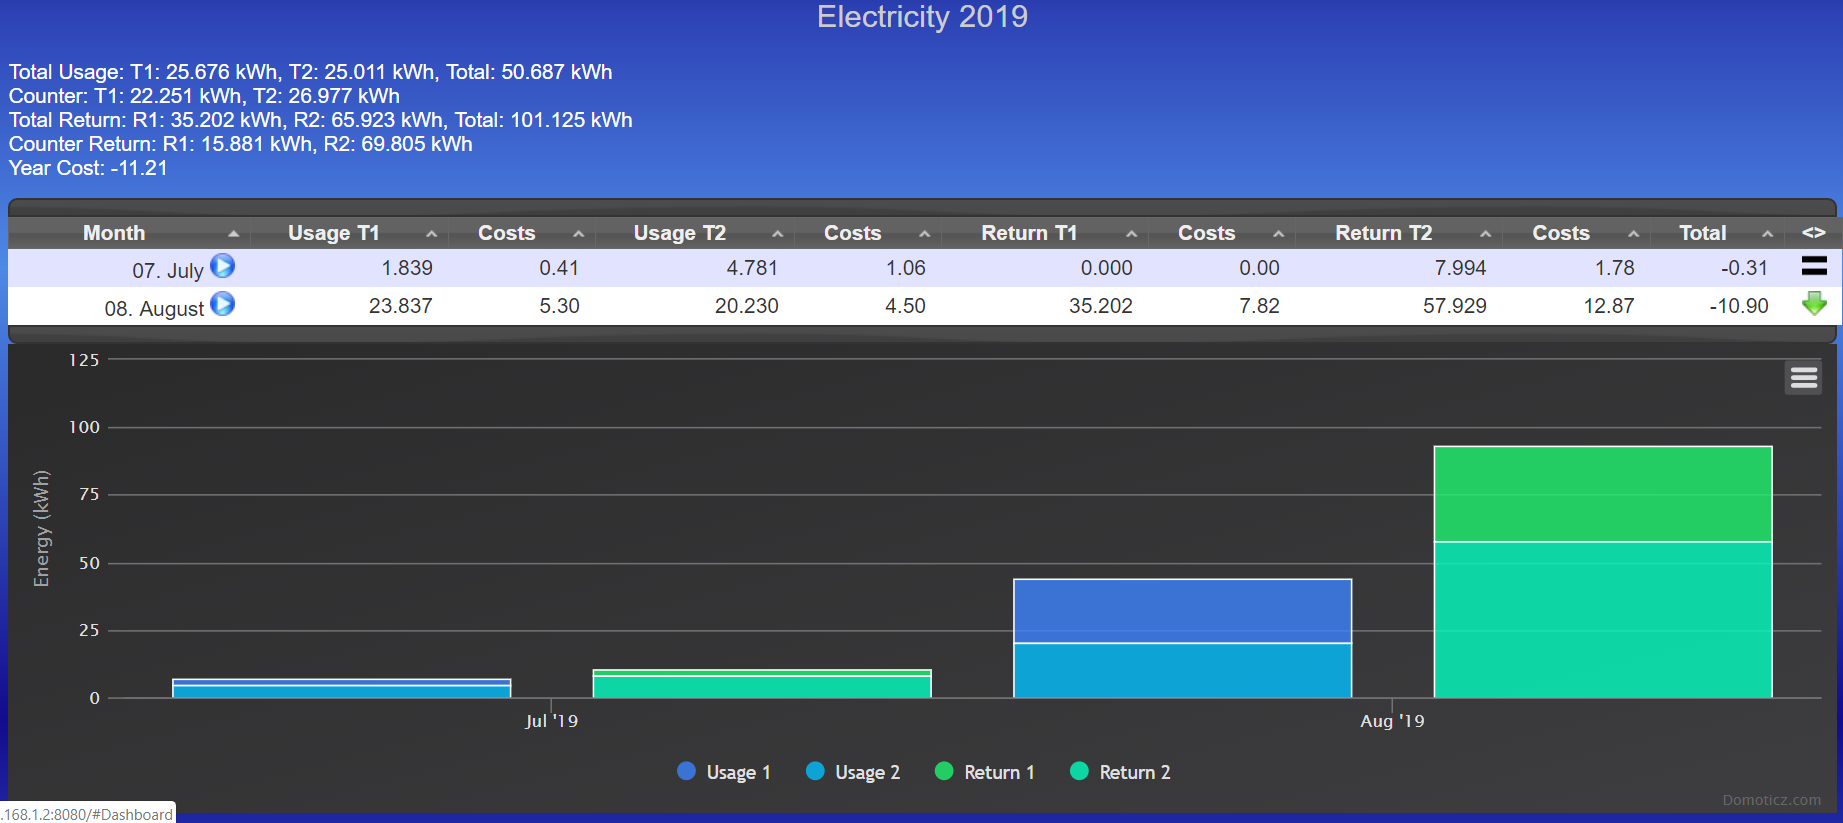The width and height of the screenshot is (1843, 823).
Task: Sort table by Month column
Action: pyautogui.click(x=114, y=233)
